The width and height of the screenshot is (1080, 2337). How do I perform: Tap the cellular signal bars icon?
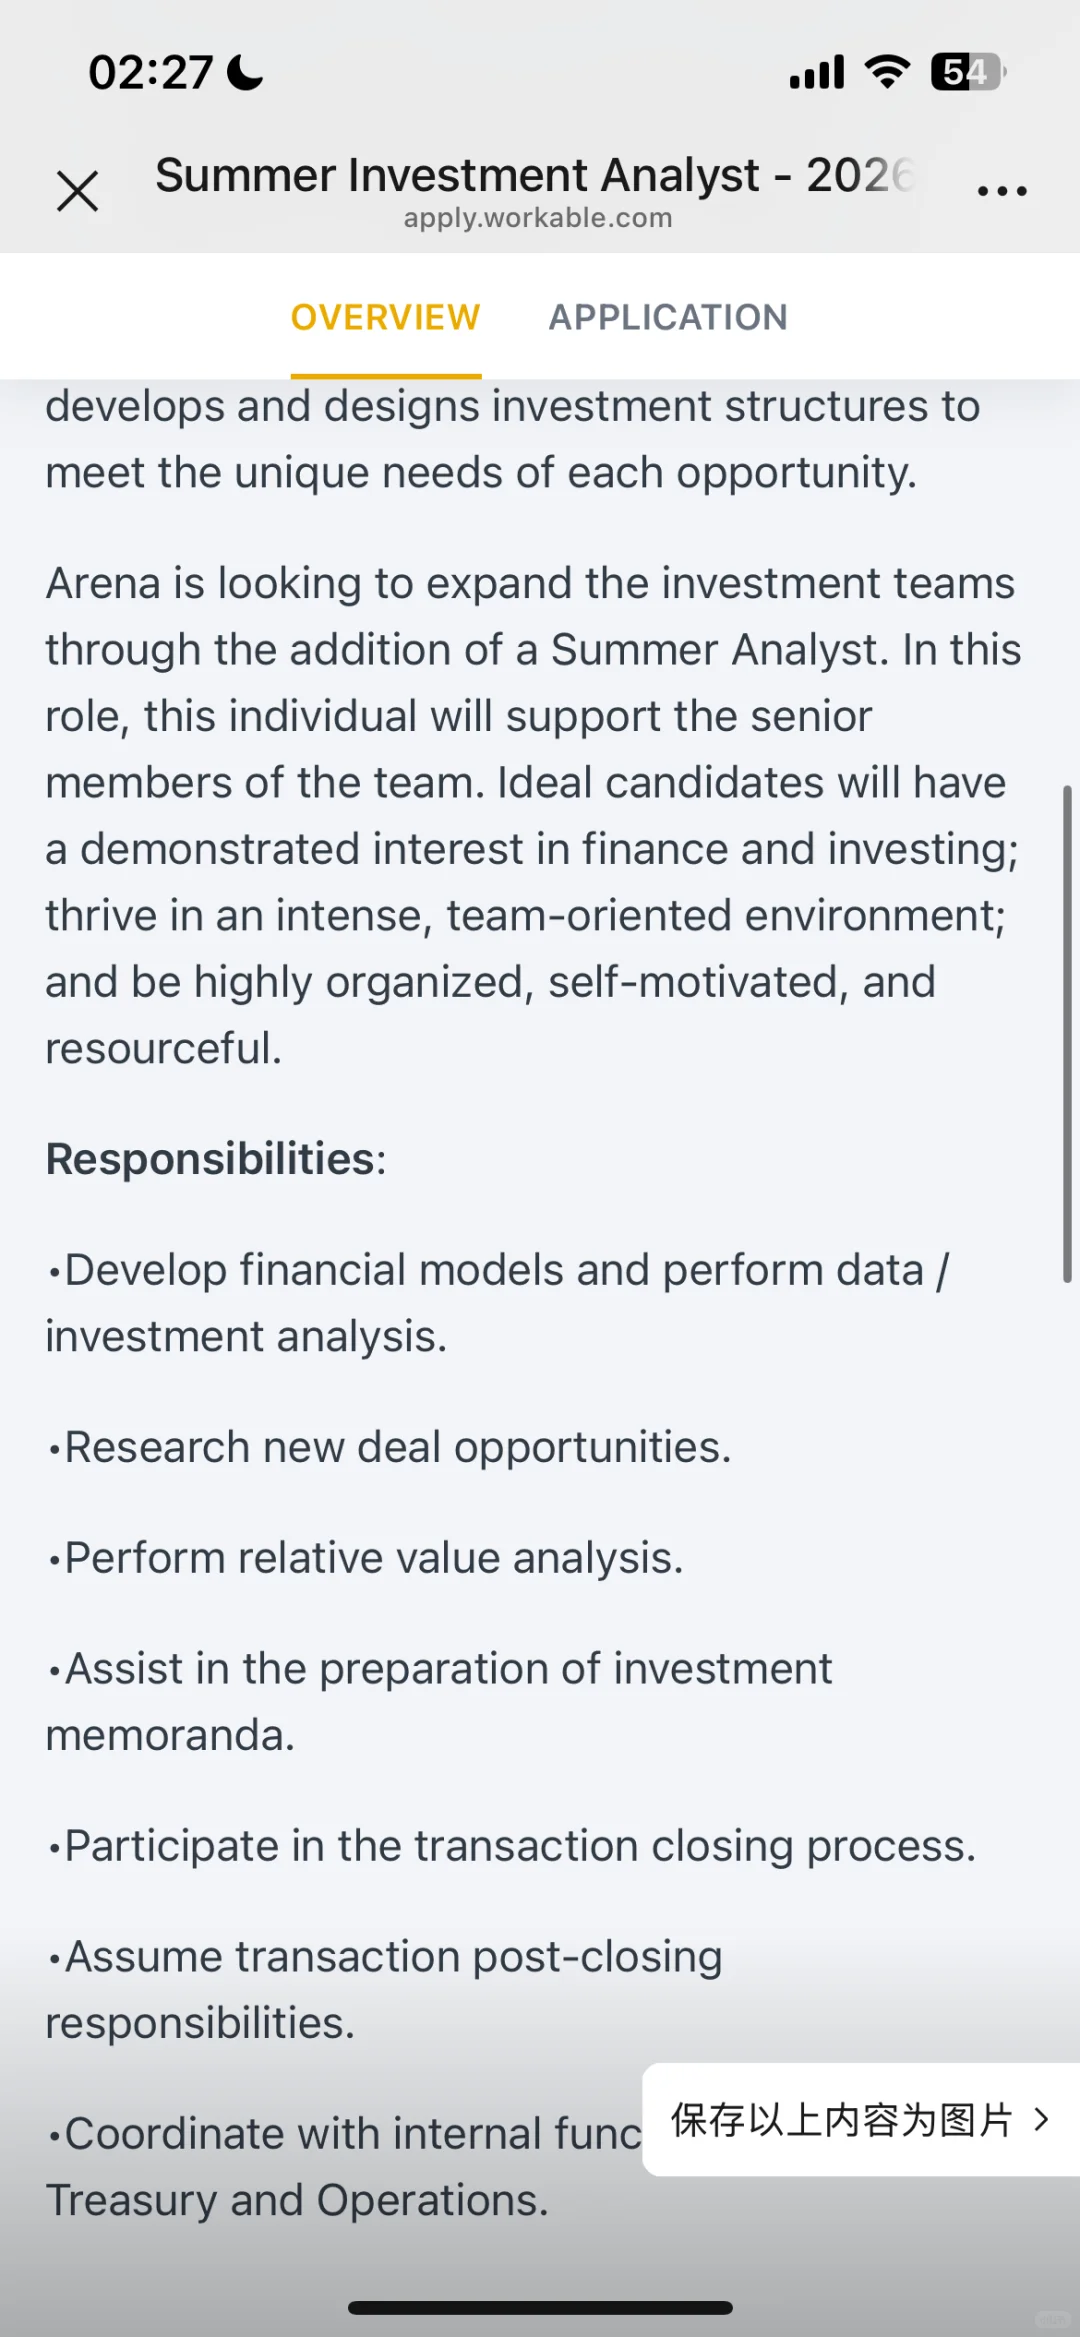817,72
